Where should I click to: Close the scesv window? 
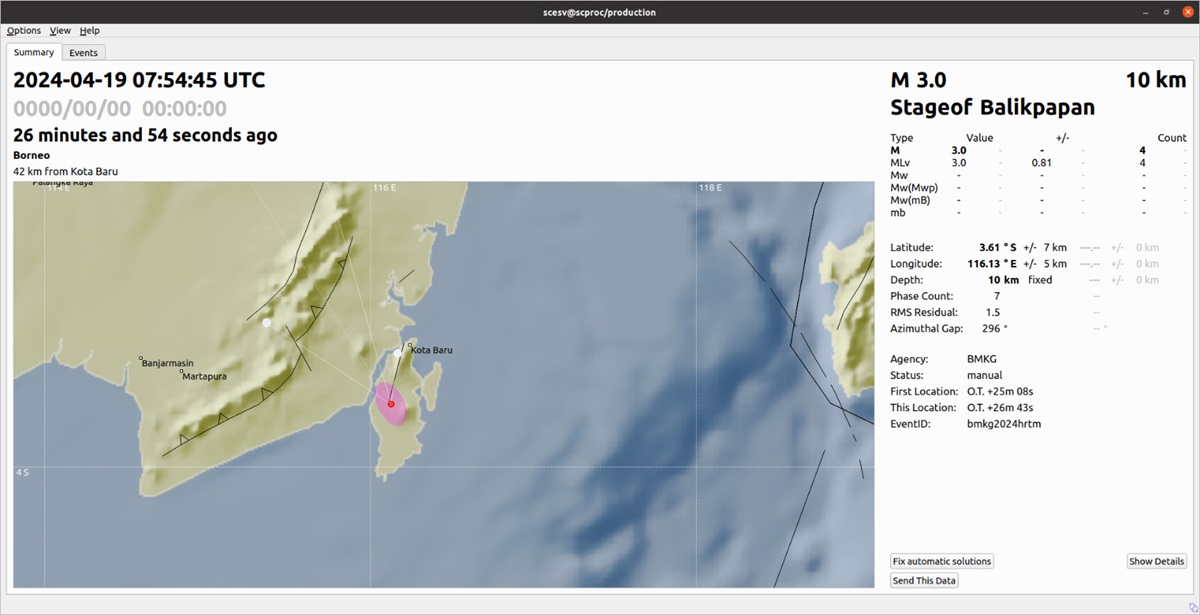1185,12
